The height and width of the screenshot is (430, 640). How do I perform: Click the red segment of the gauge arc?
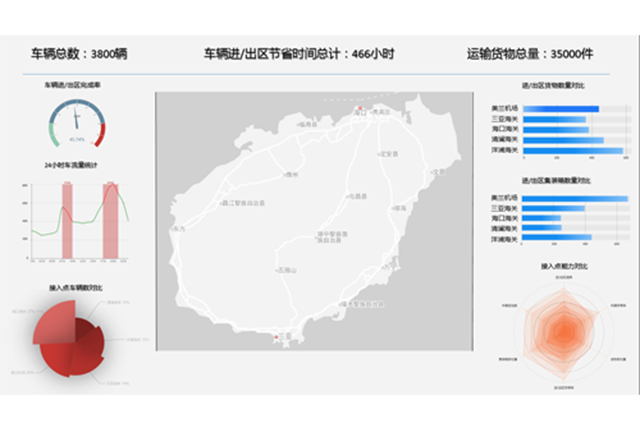coord(103,133)
